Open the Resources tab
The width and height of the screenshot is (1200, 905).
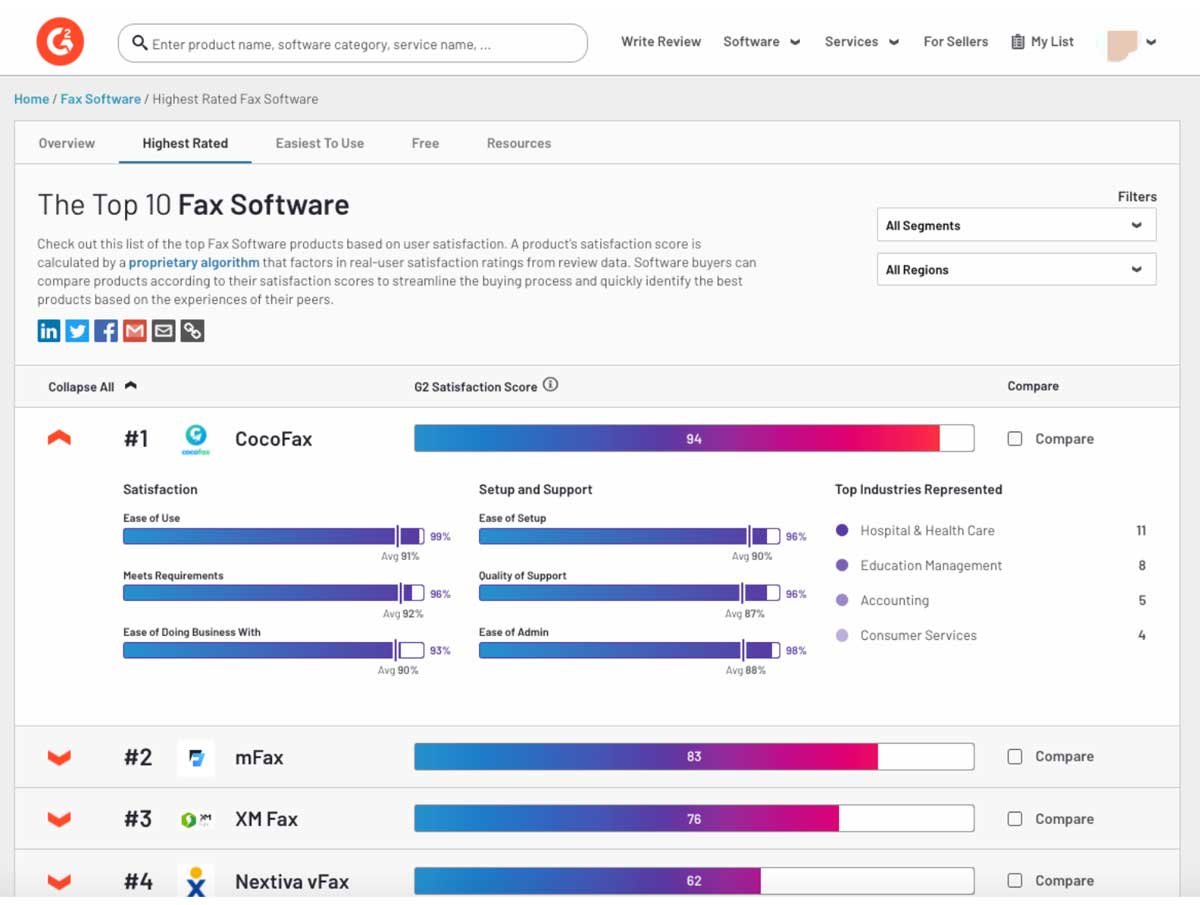coord(519,143)
